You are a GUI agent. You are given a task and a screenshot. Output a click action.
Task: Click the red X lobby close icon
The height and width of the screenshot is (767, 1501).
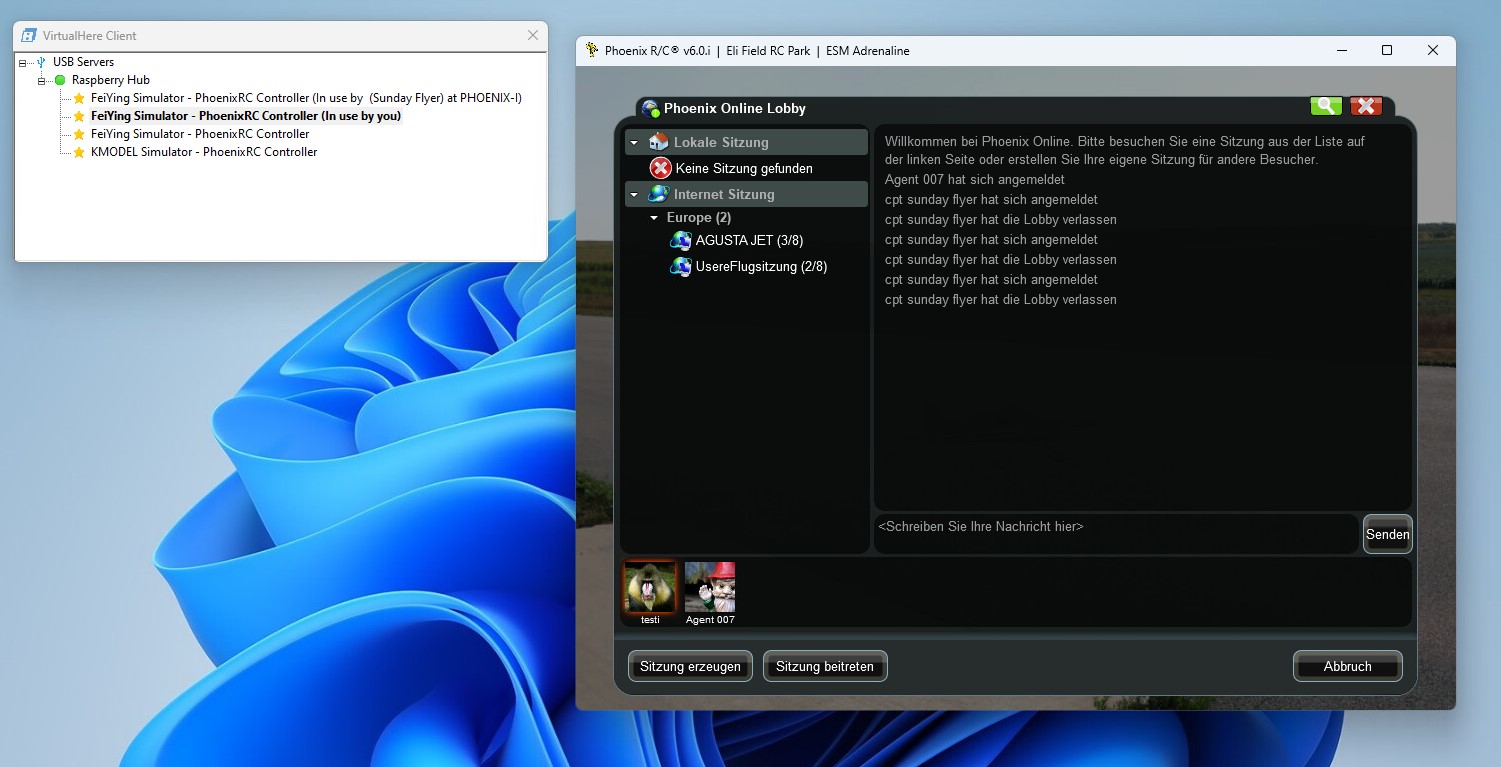coord(1365,107)
